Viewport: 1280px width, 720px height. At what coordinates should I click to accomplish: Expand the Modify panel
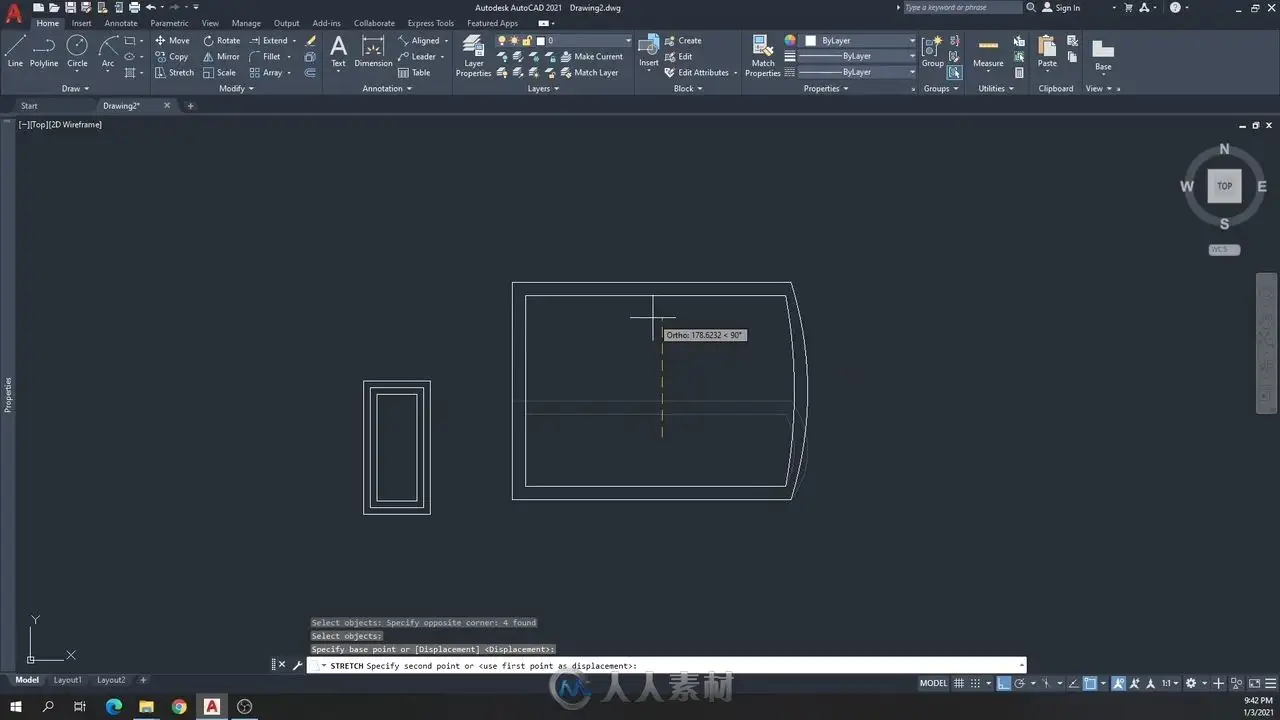point(236,89)
